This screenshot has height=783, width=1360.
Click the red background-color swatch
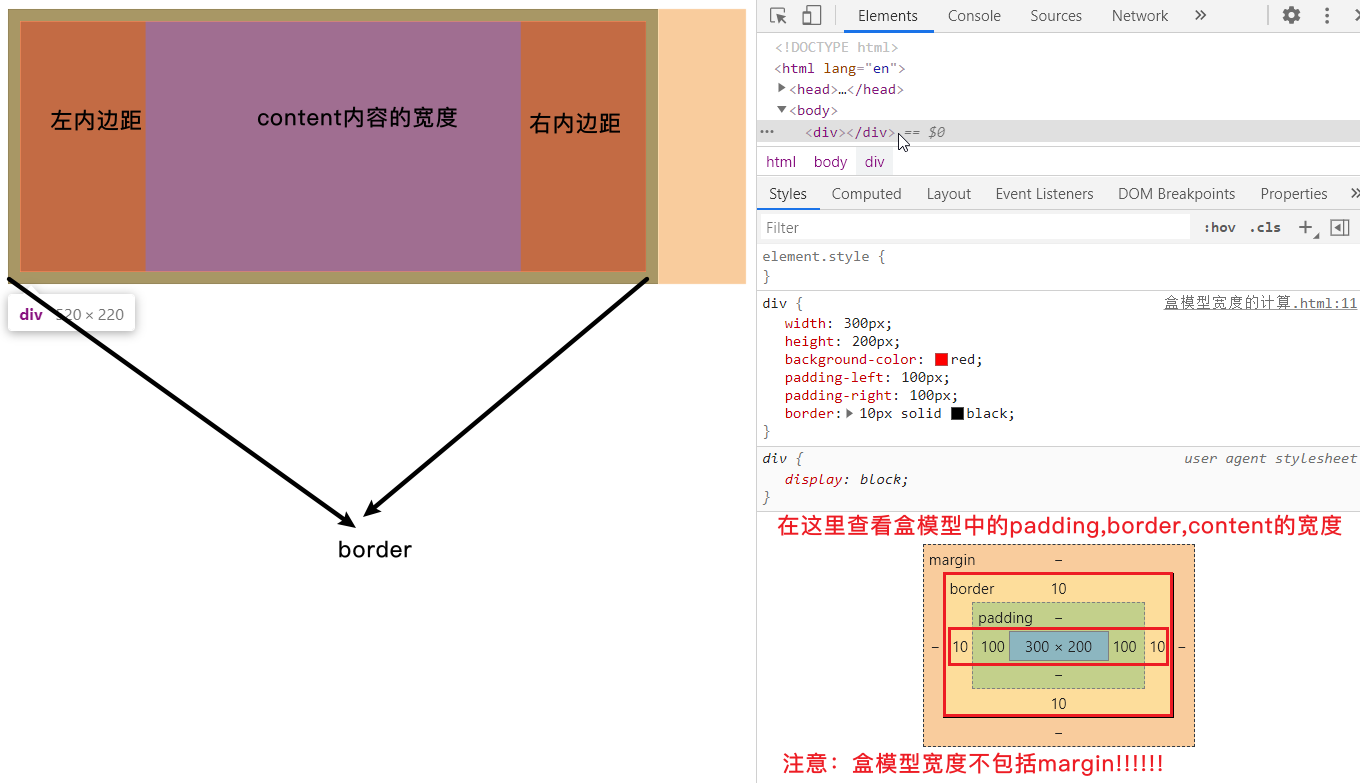[941, 360]
